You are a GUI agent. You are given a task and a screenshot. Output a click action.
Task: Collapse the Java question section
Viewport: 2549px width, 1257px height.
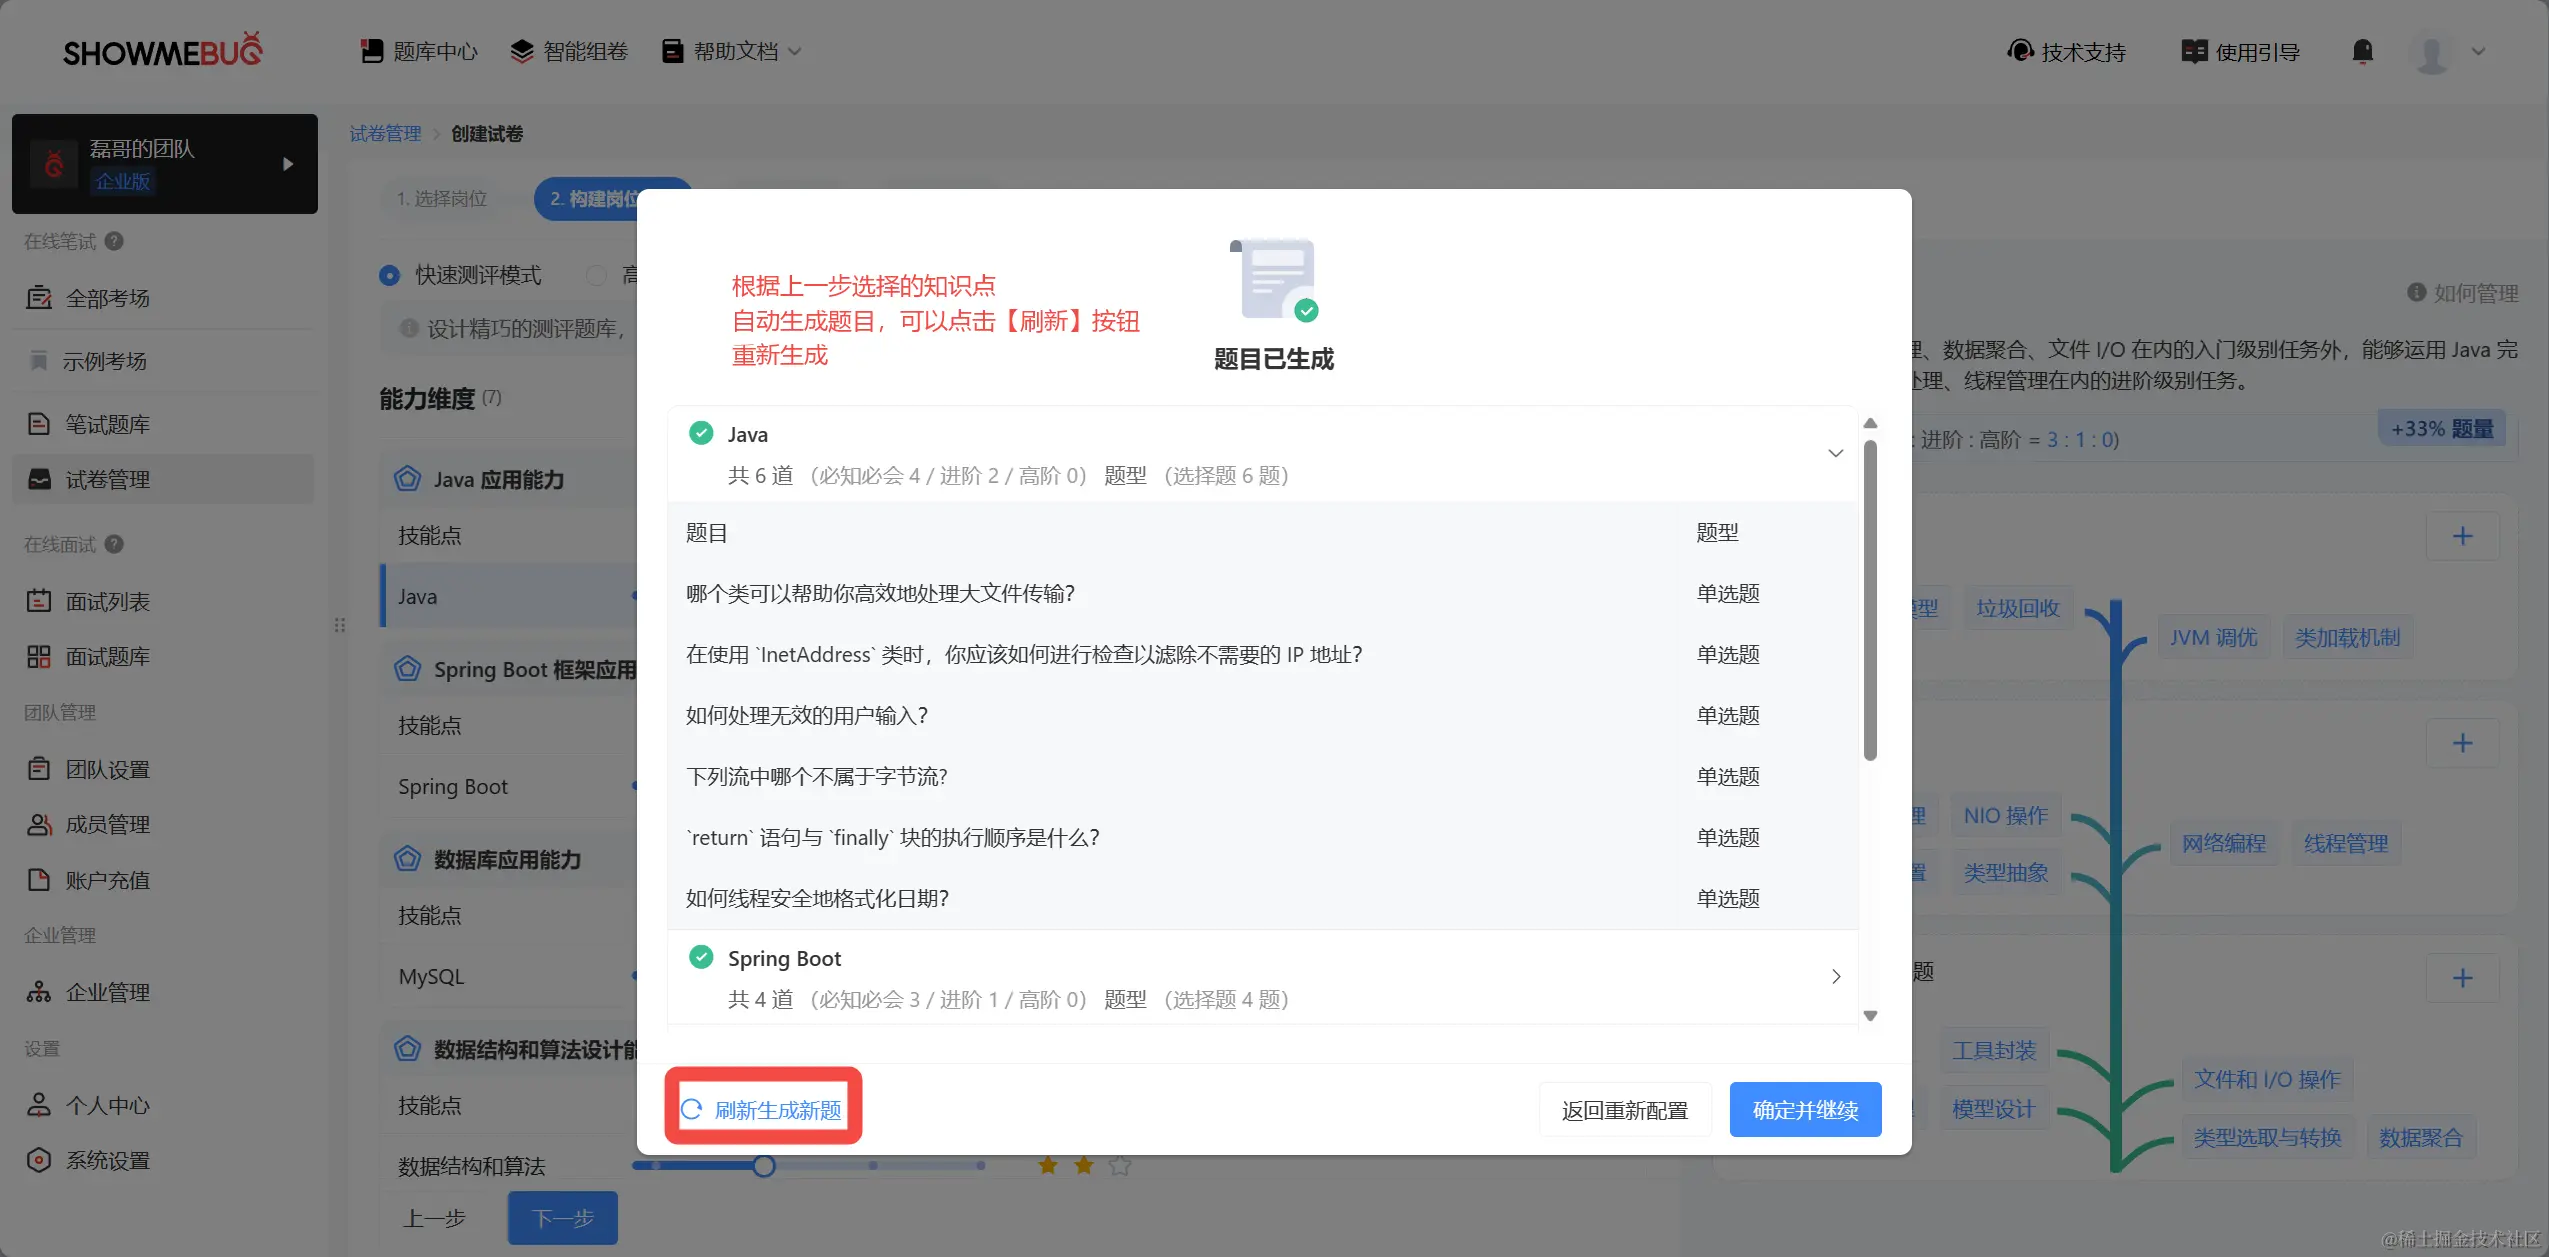click(x=1835, y=453)
